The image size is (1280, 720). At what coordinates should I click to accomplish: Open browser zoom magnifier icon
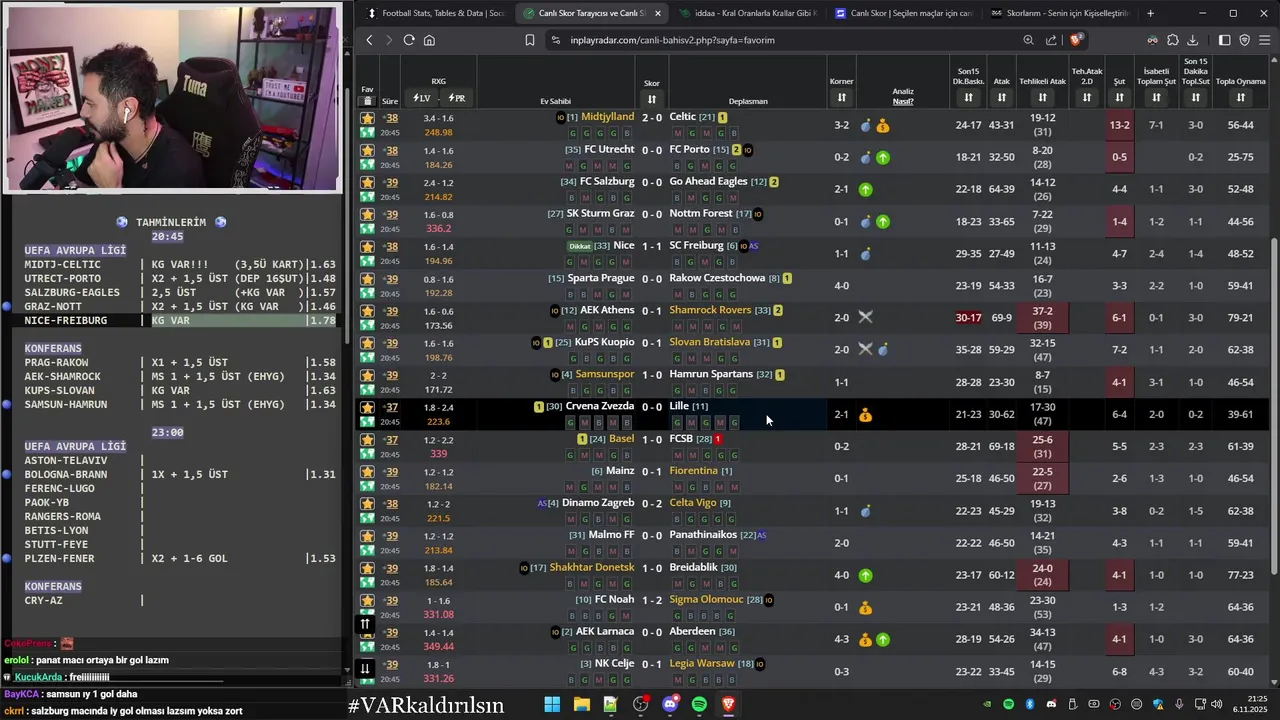point(1028,40)
